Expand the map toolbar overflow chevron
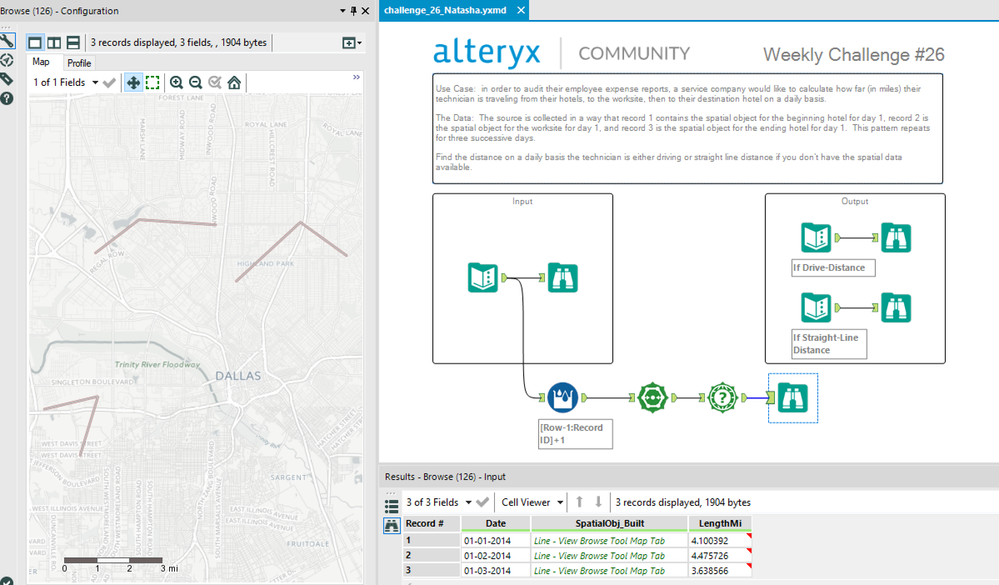Screen dimensions: 999x585 click(x=356, y=77)
